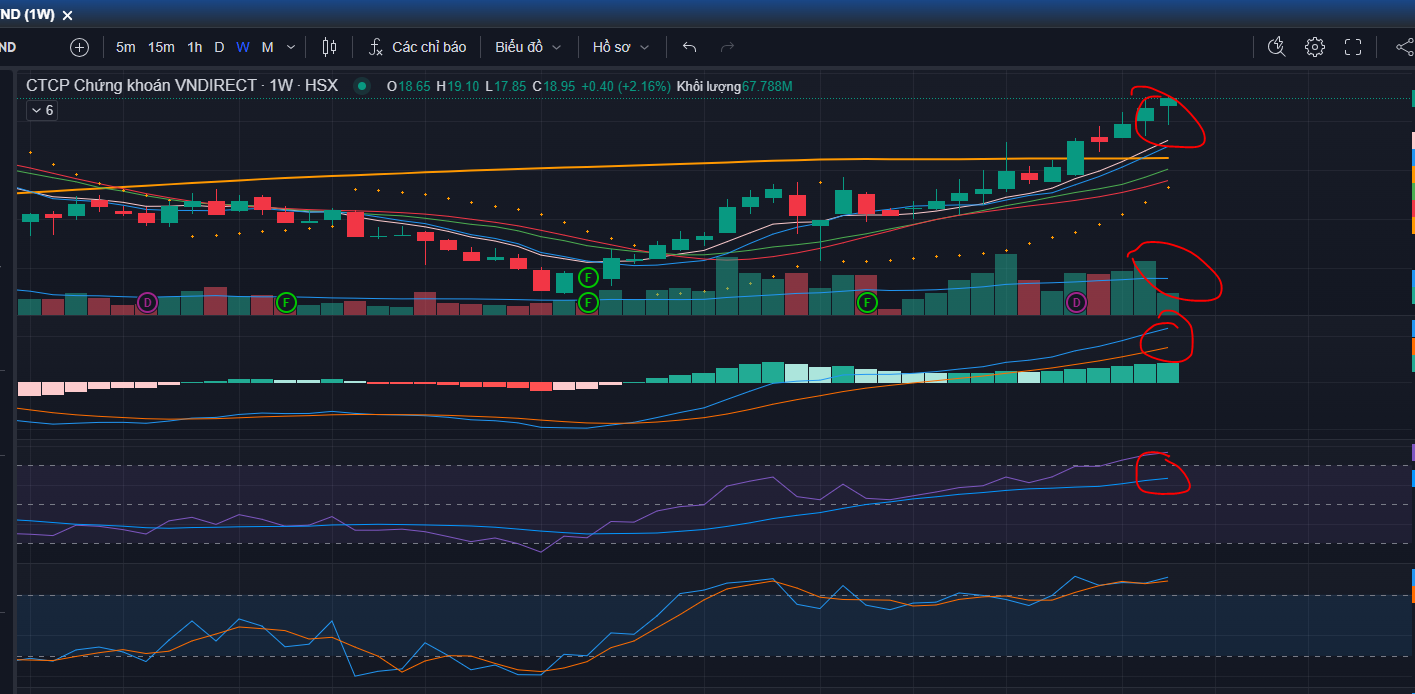Viewport: 1415px width, 694px height.
Task: Switch chart interval to 15m
Action: 161,47
